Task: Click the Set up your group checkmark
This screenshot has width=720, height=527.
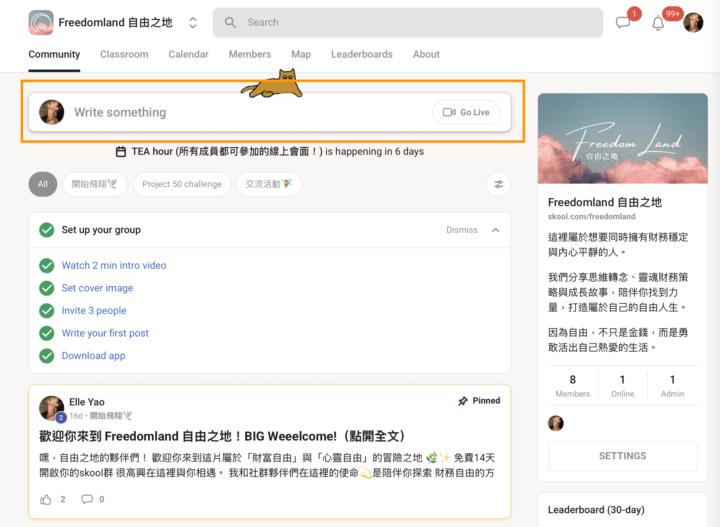Action: (x=46, y=230)
